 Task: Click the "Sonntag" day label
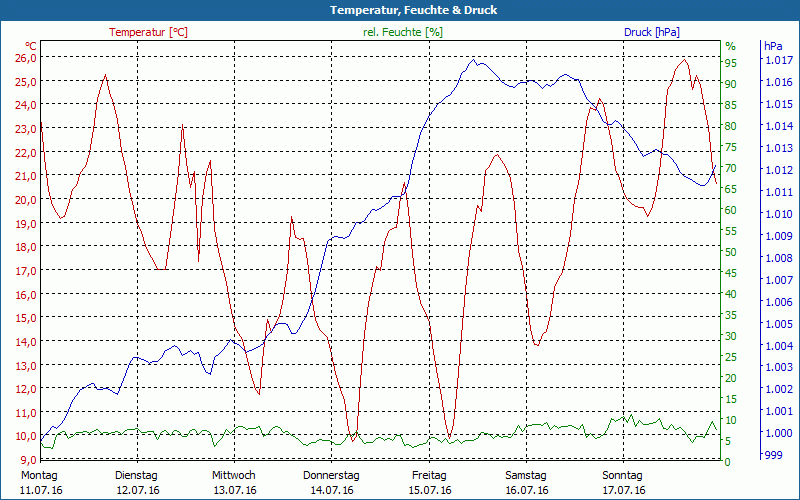pyautogui.click(x=623, y=475)
